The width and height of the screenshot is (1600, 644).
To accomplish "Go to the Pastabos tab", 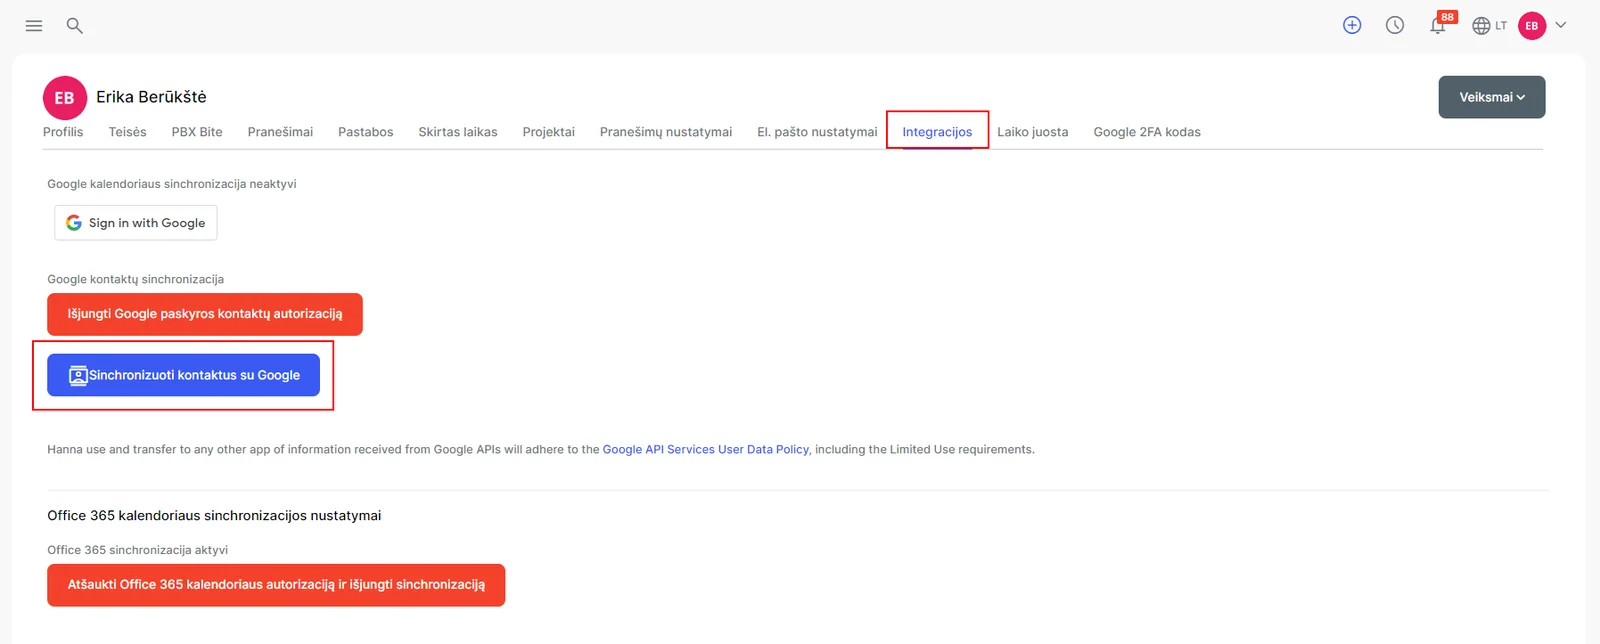I will 366,132.
